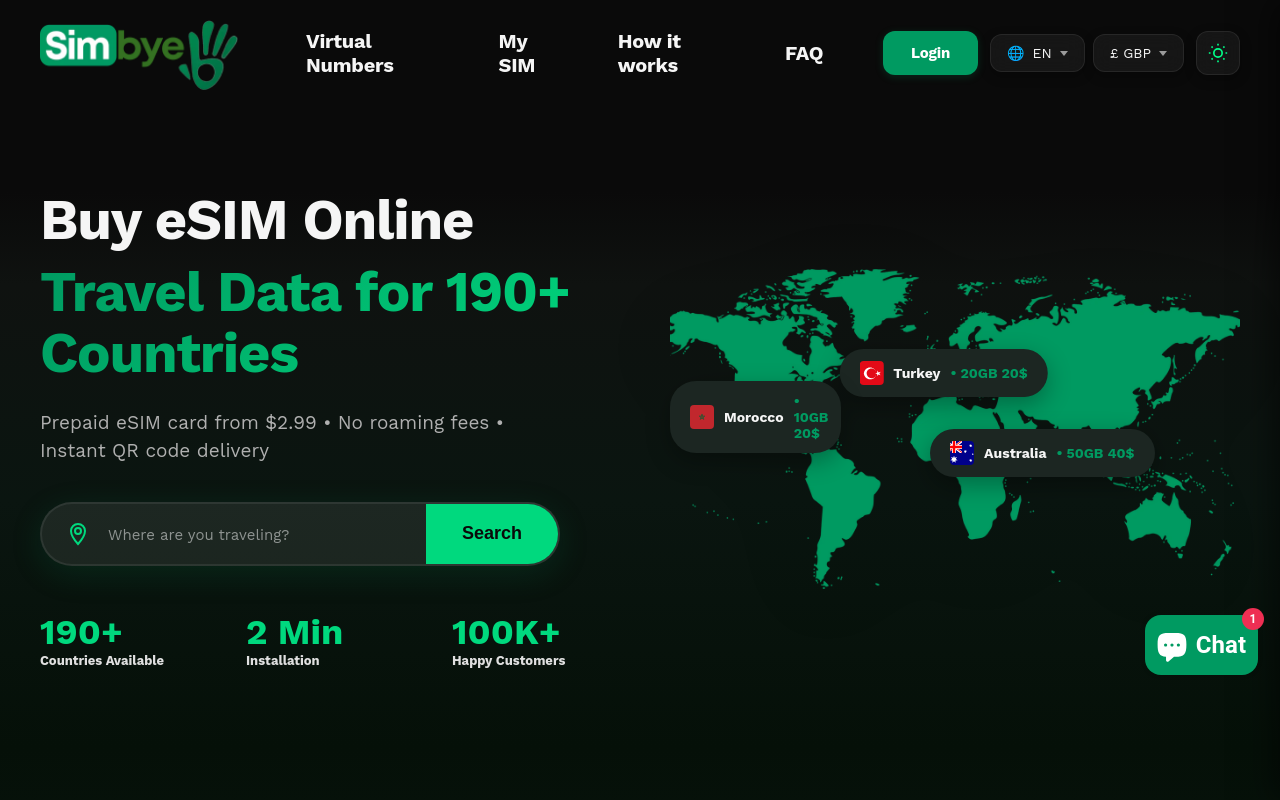Screen dimensions: 1280x800
Task: Click the Australia flag icon
Action: pyautogui.click(x=961, y=453)
